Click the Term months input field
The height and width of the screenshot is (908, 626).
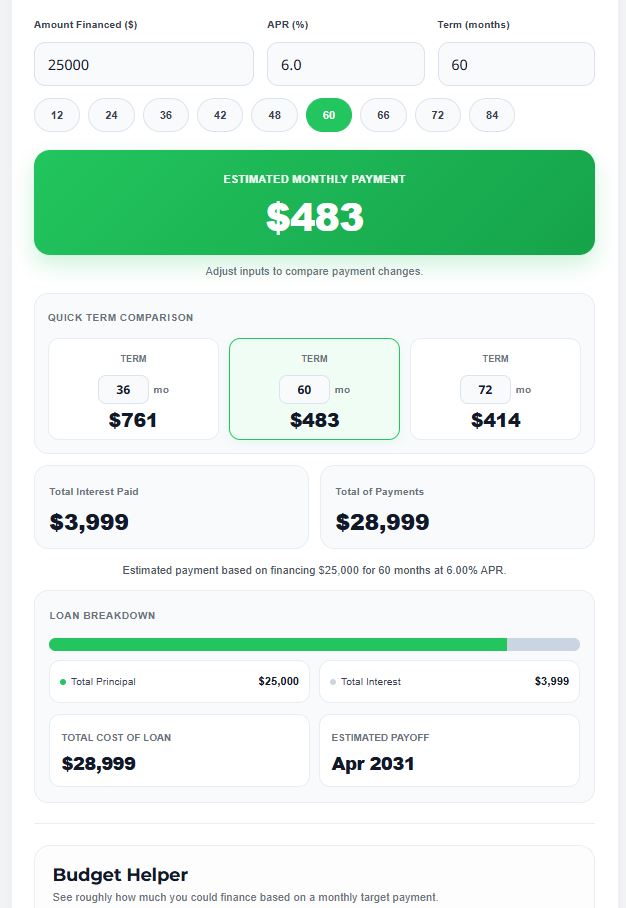point(516,64)
